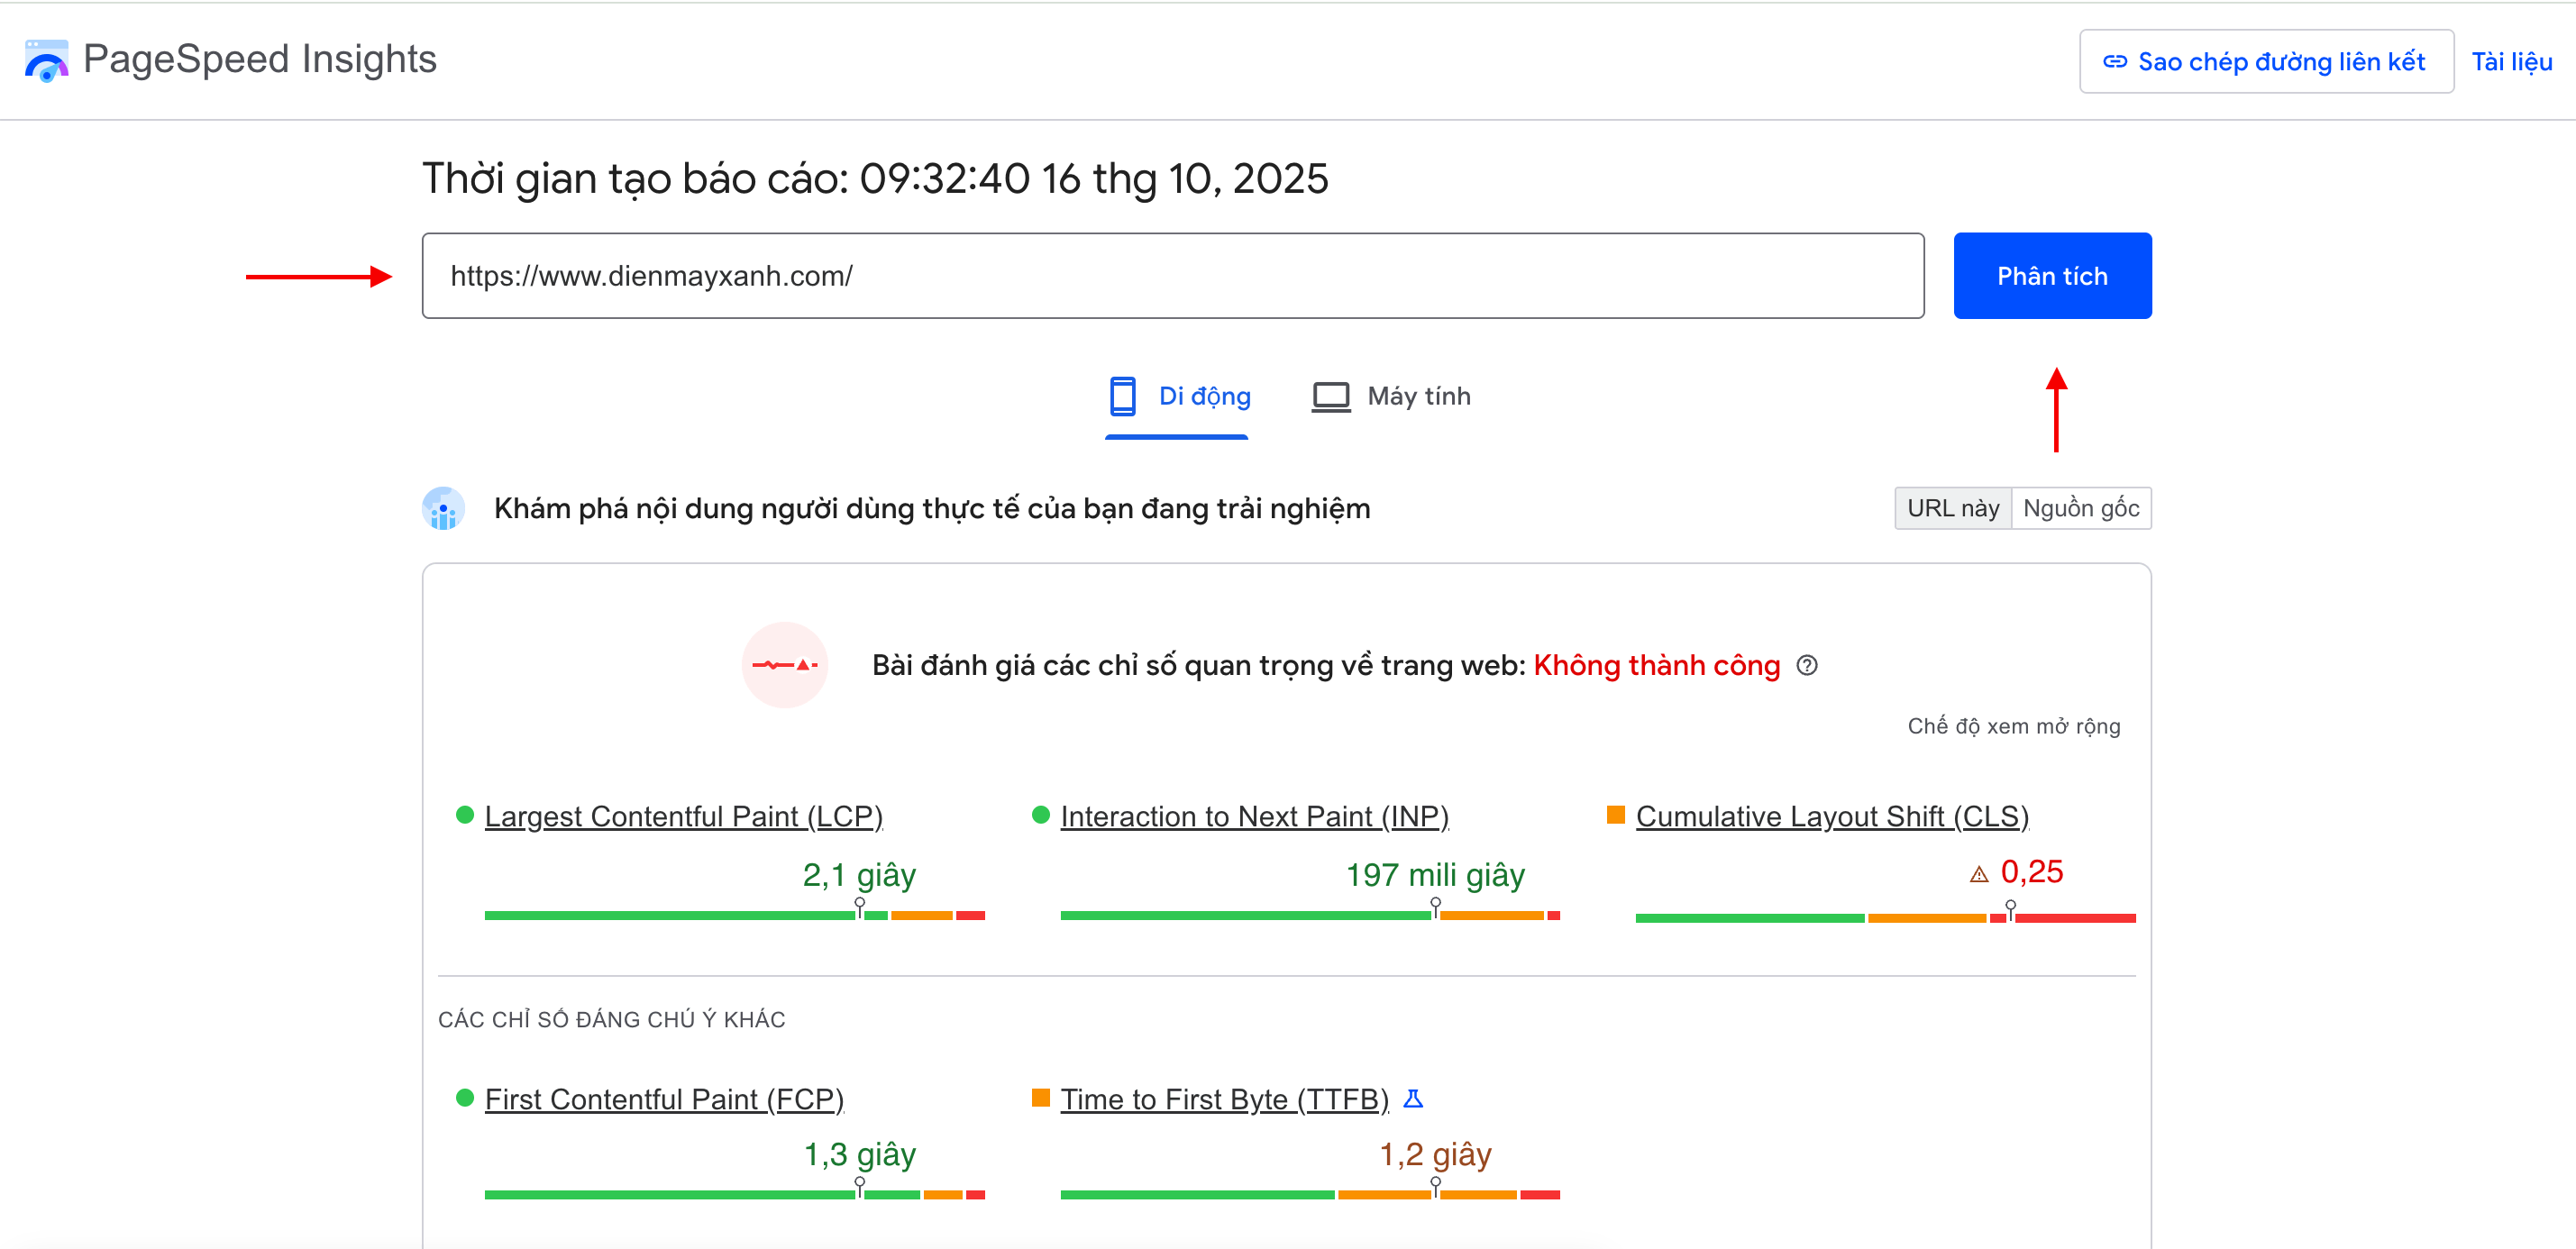Toggle to Nguồn gốc data
2576x1249 pixels.
tap(2080, 509)
